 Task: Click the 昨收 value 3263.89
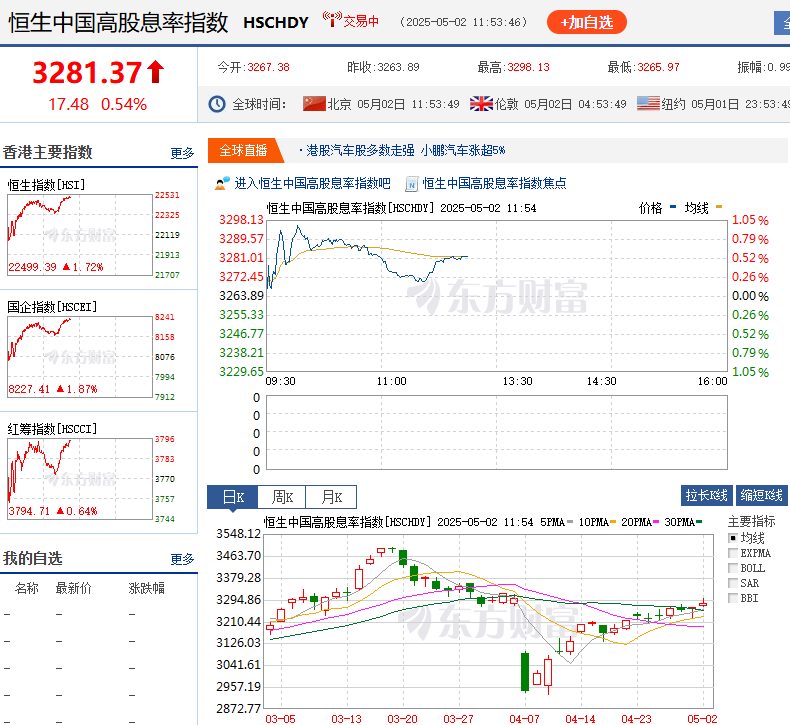(398, 67)
